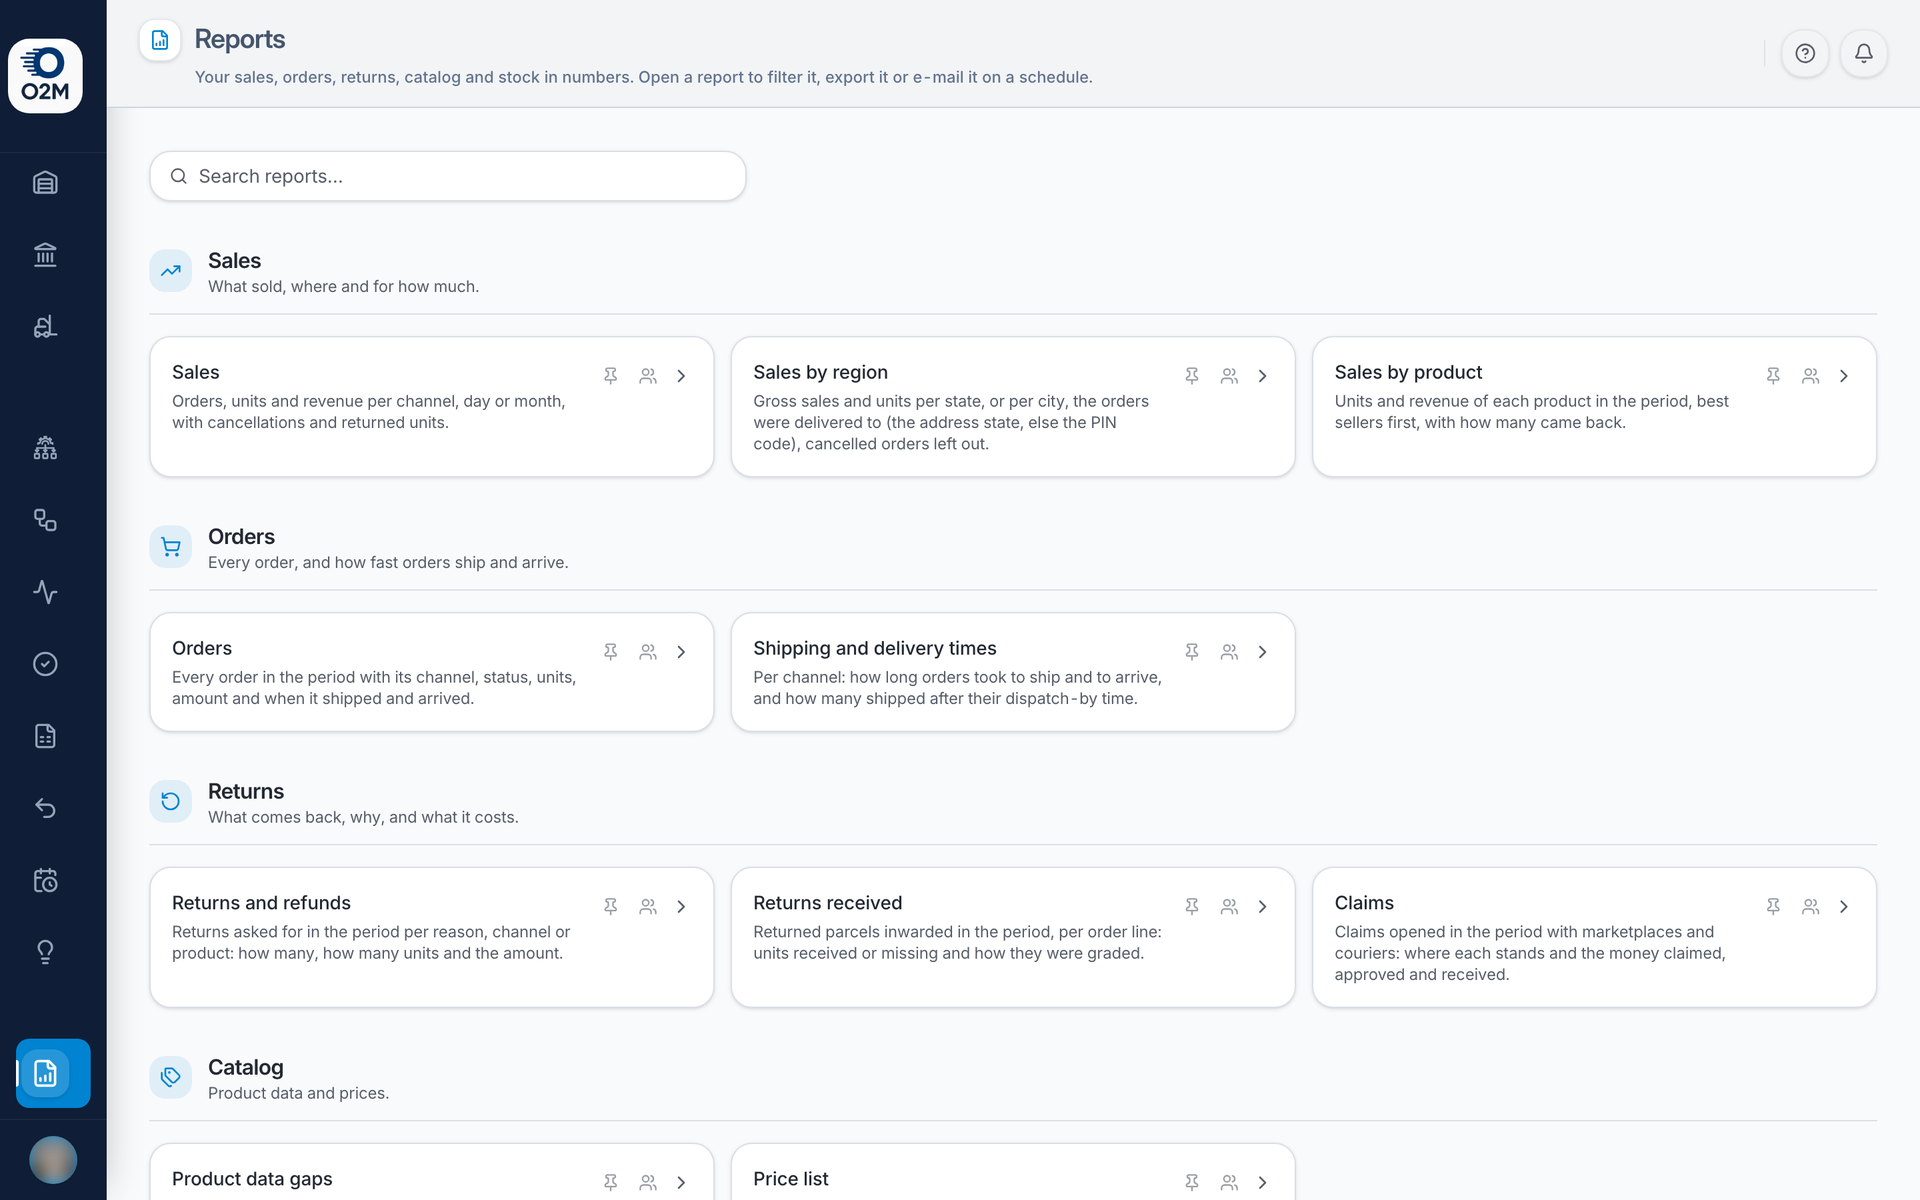Click the O2M logo in sidebar

45,76
